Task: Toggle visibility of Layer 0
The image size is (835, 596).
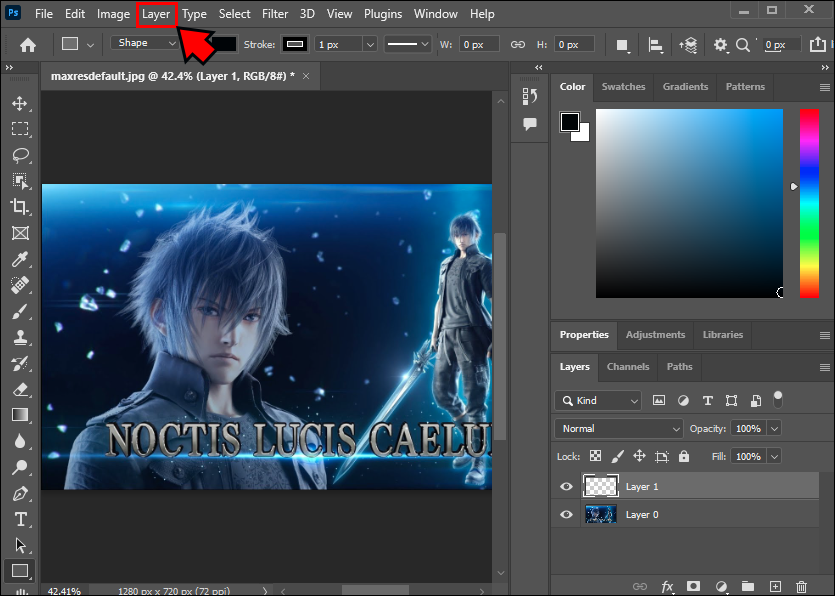Action: [567, 515]
